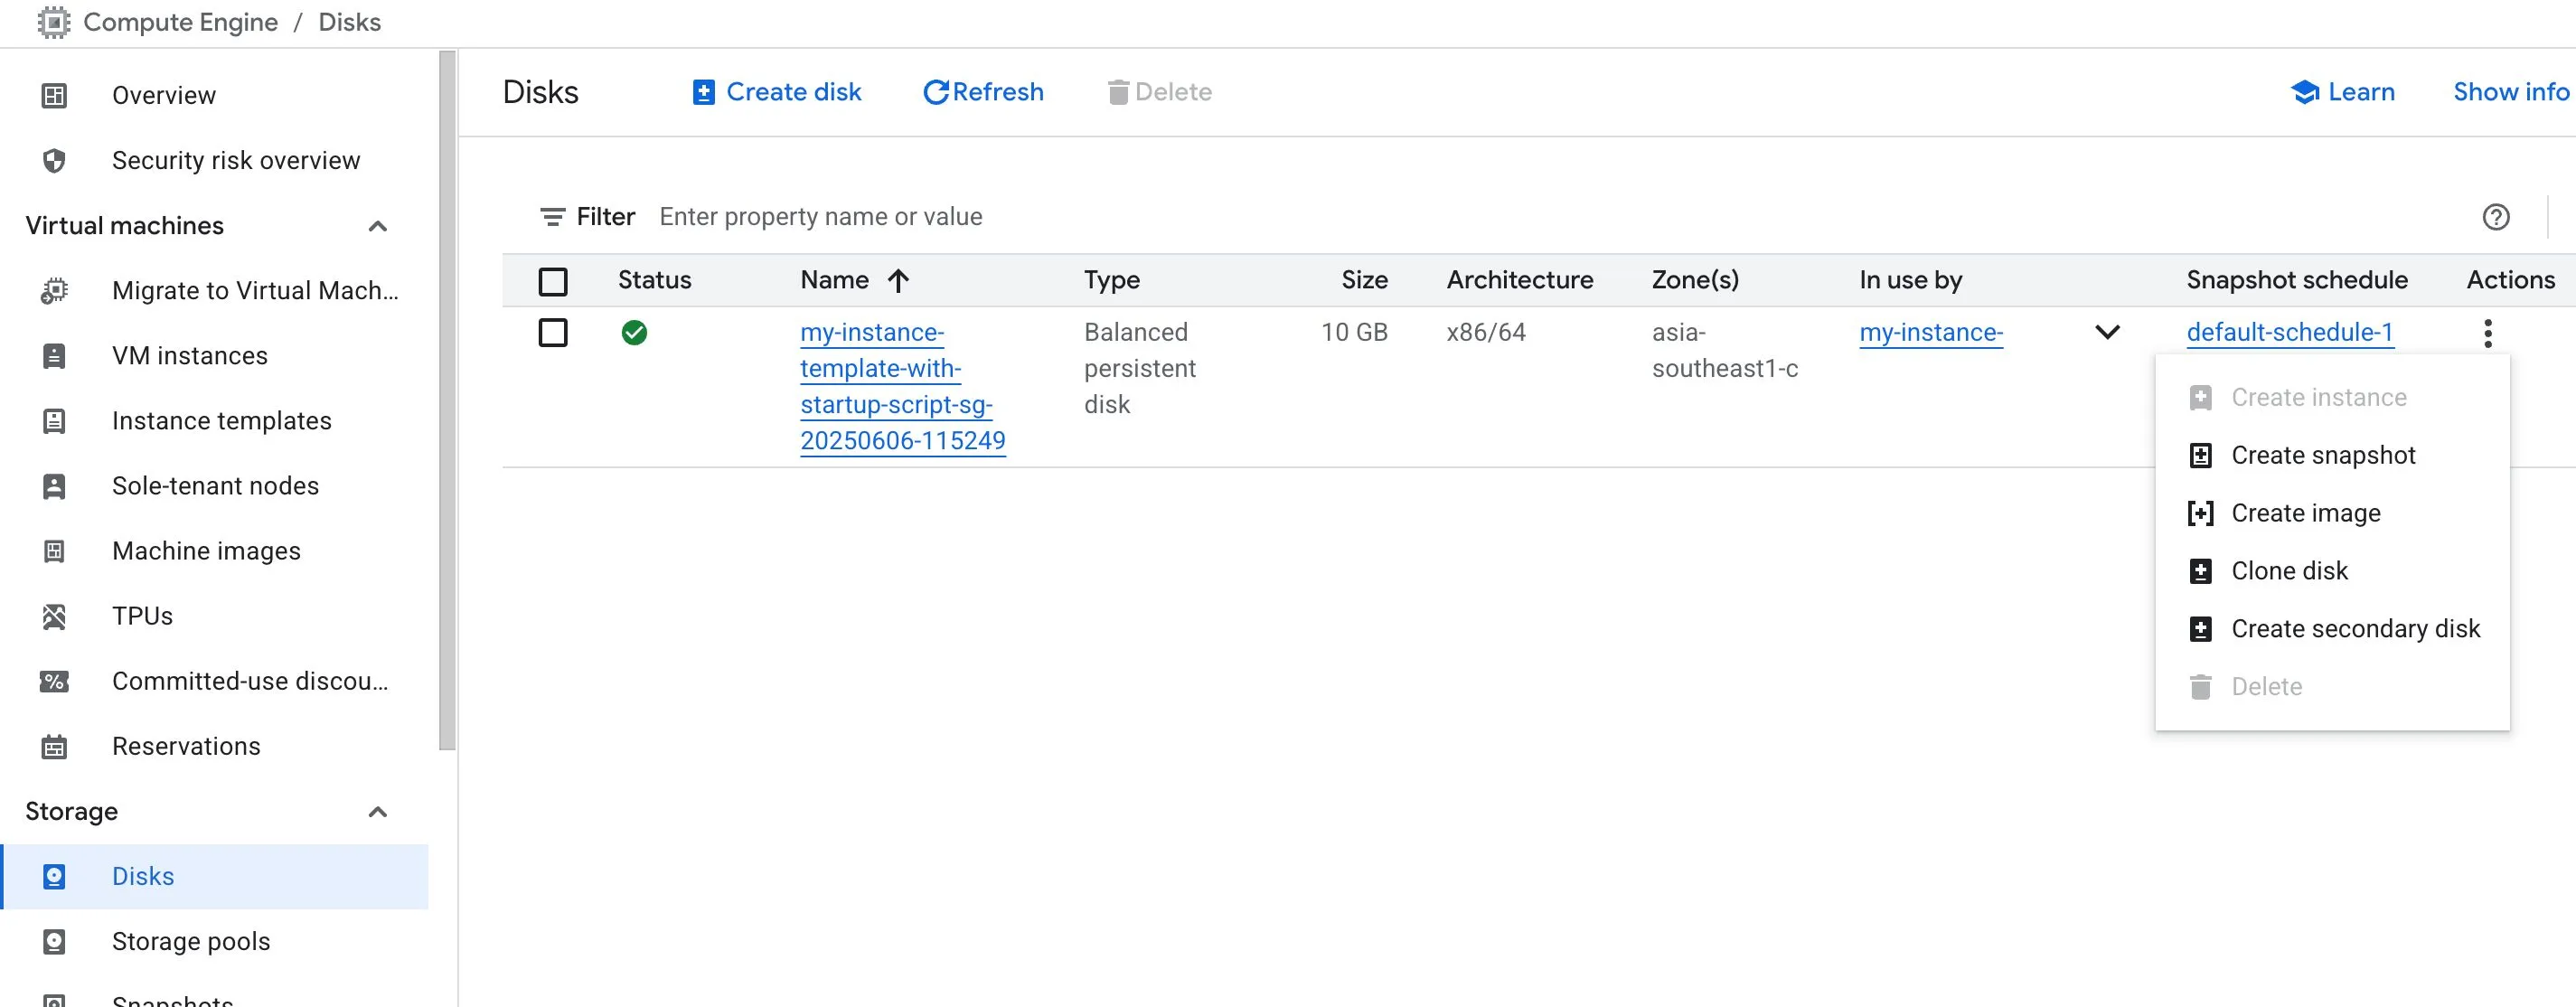The height and width of the screenshot is (1007, 2576).
Task: Click the Disks breadcrumb
Action: (x=349, y=22)
